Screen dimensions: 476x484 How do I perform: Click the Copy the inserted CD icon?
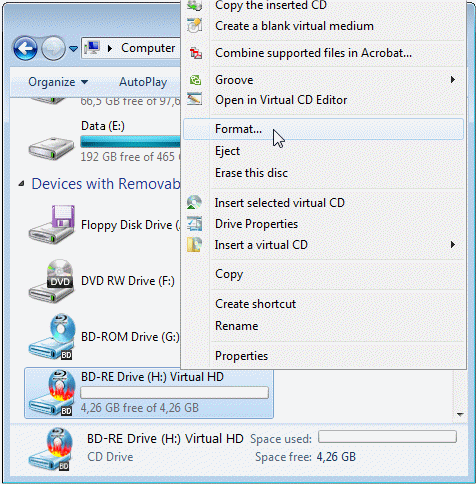coord(195,5)
